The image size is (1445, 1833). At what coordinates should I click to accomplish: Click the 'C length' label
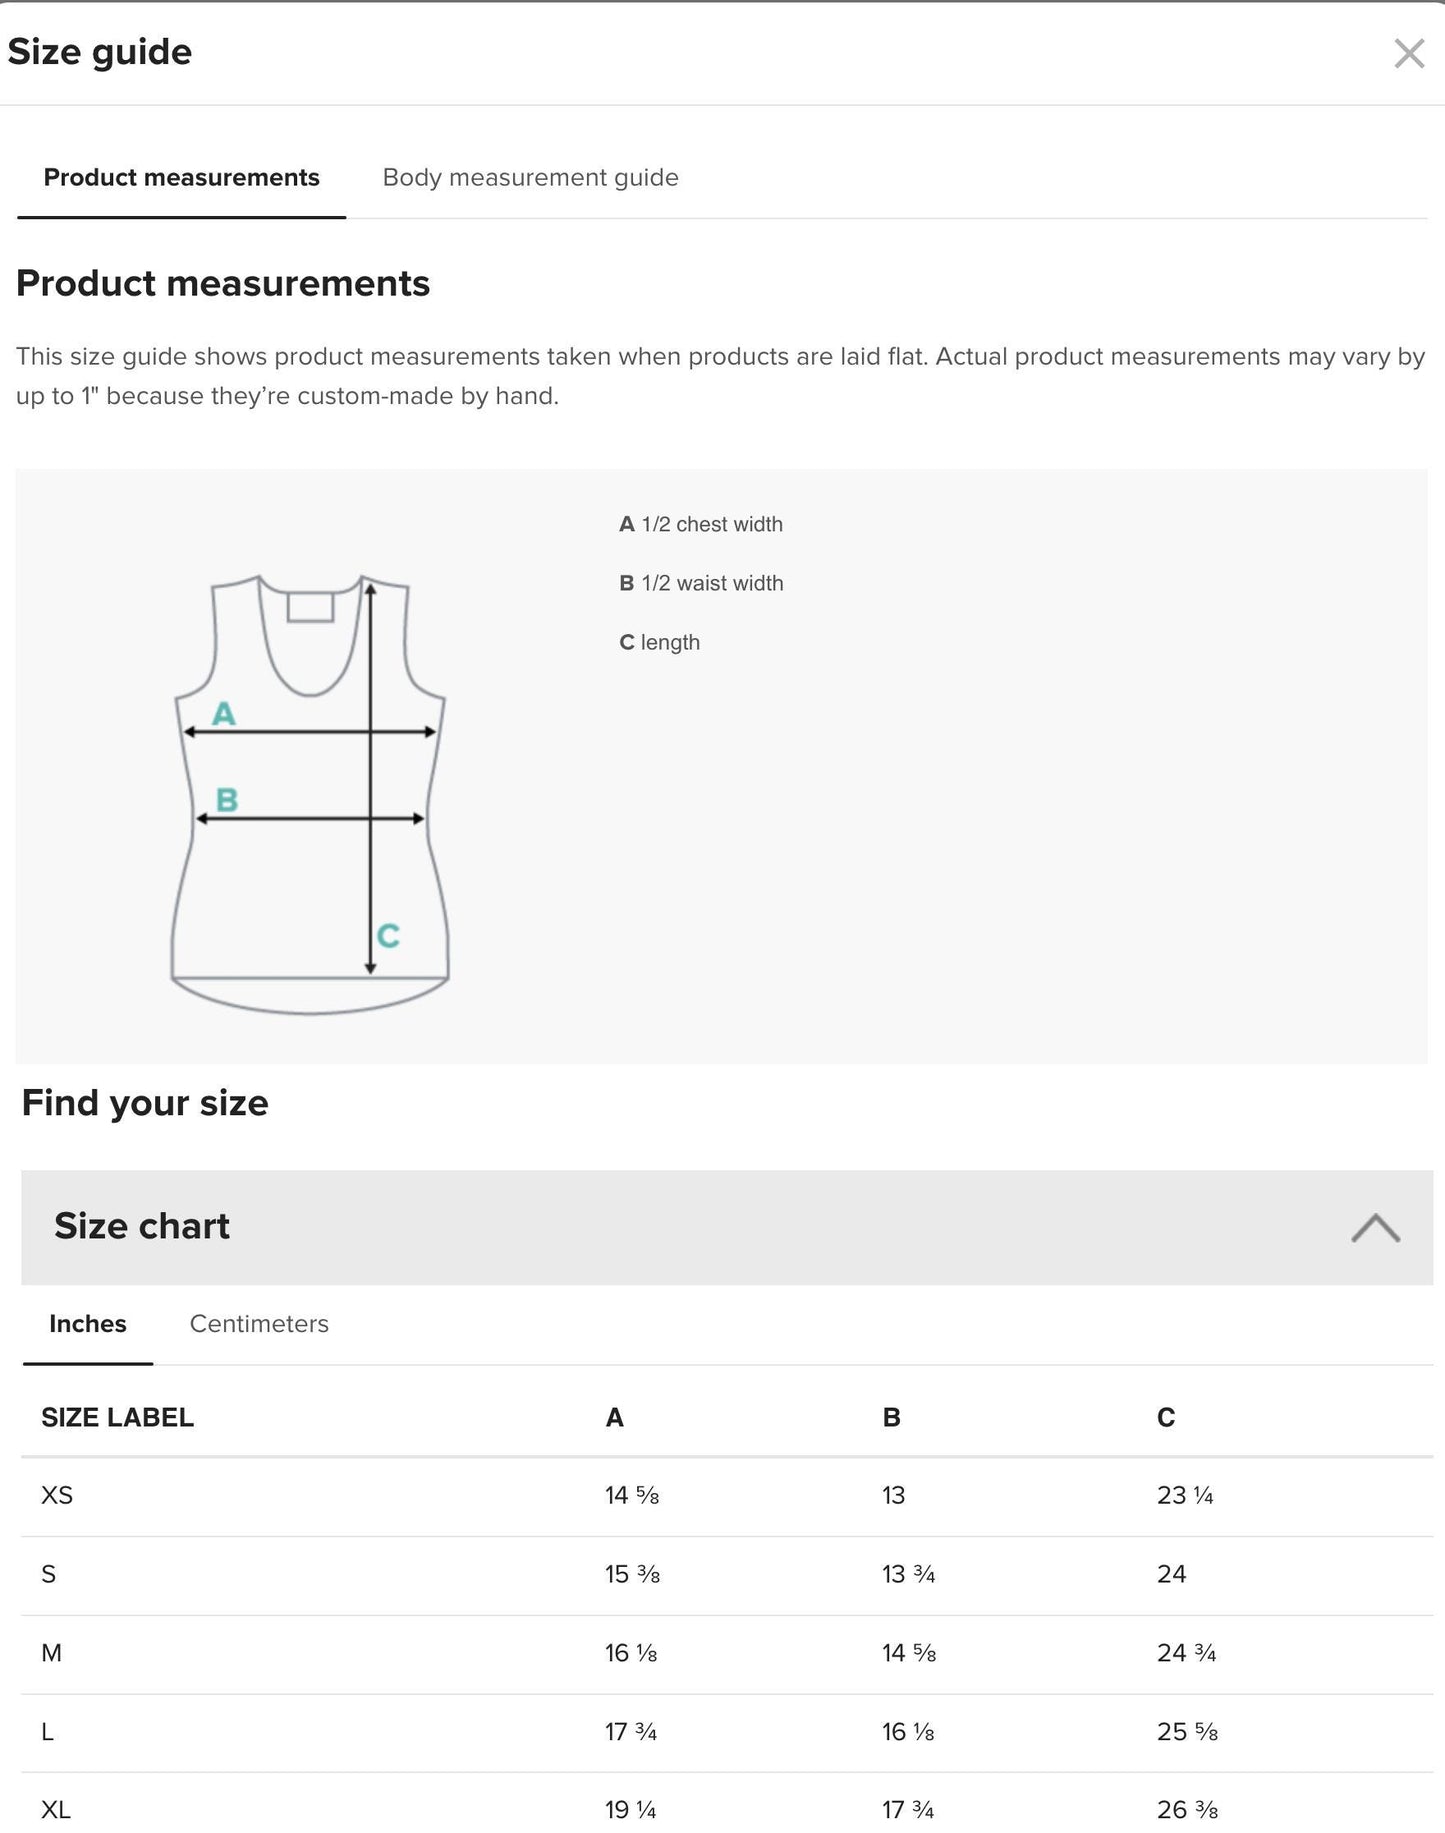660,642
